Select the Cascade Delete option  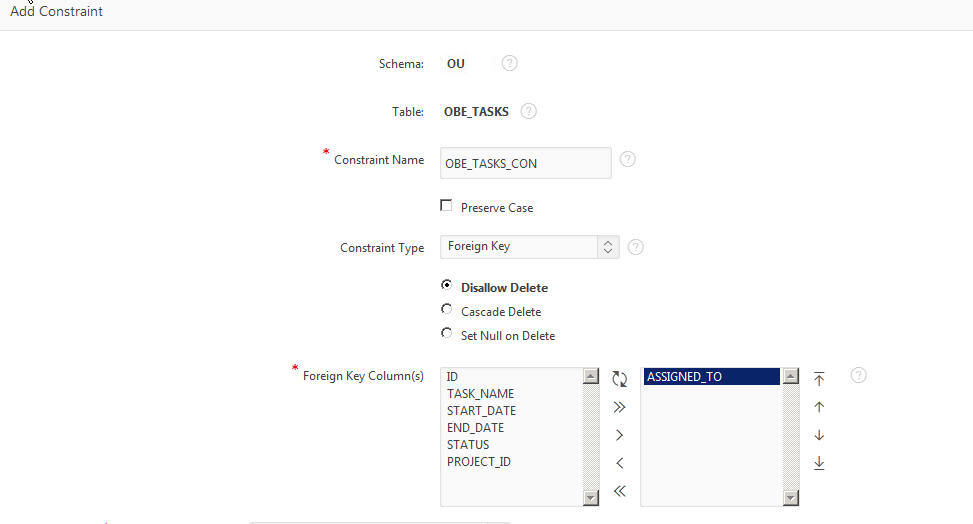tap(446, 310)
